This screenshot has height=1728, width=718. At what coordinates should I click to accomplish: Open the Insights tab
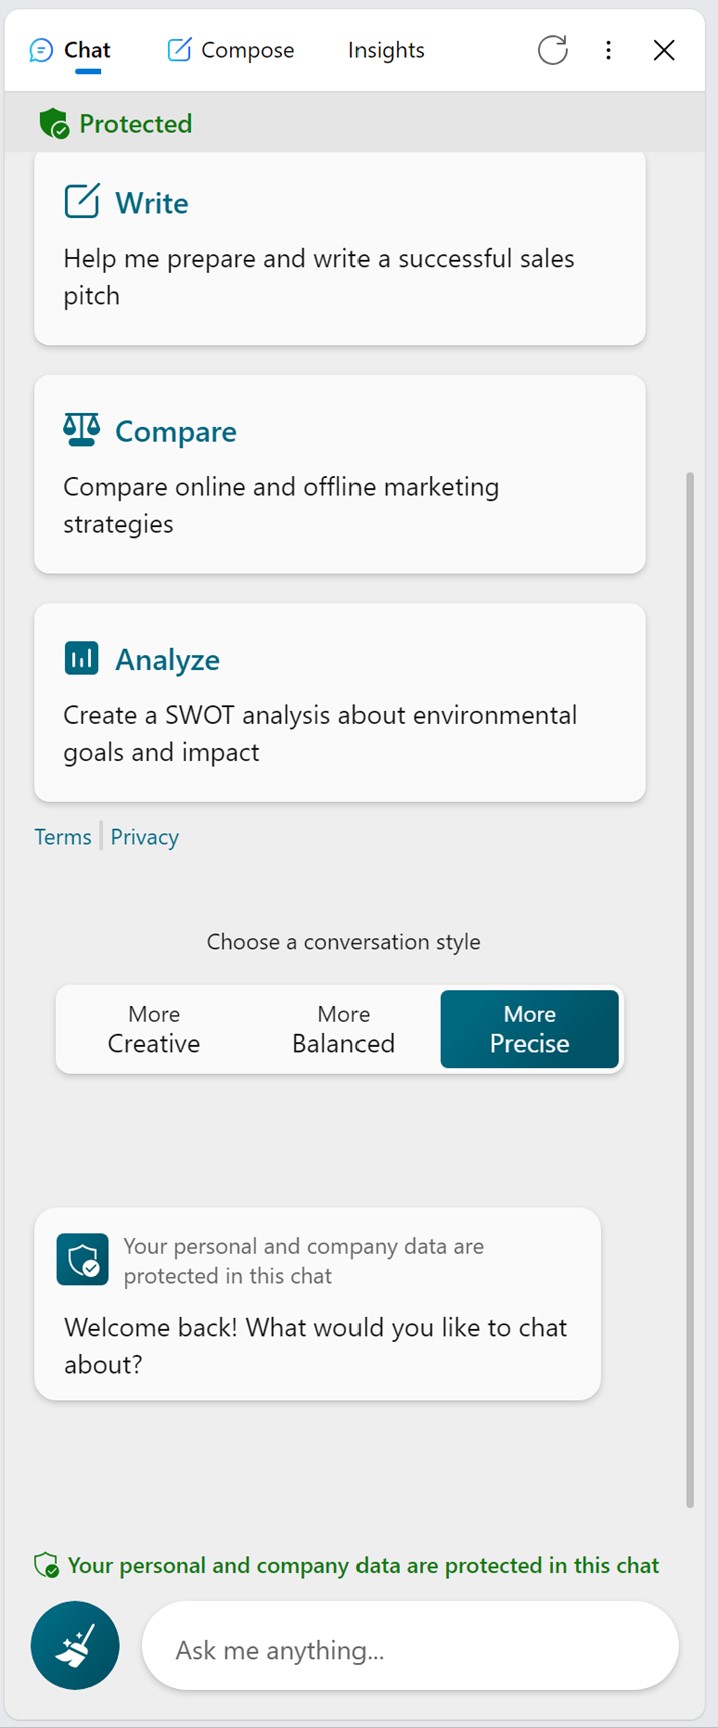[x=386, y=50]
